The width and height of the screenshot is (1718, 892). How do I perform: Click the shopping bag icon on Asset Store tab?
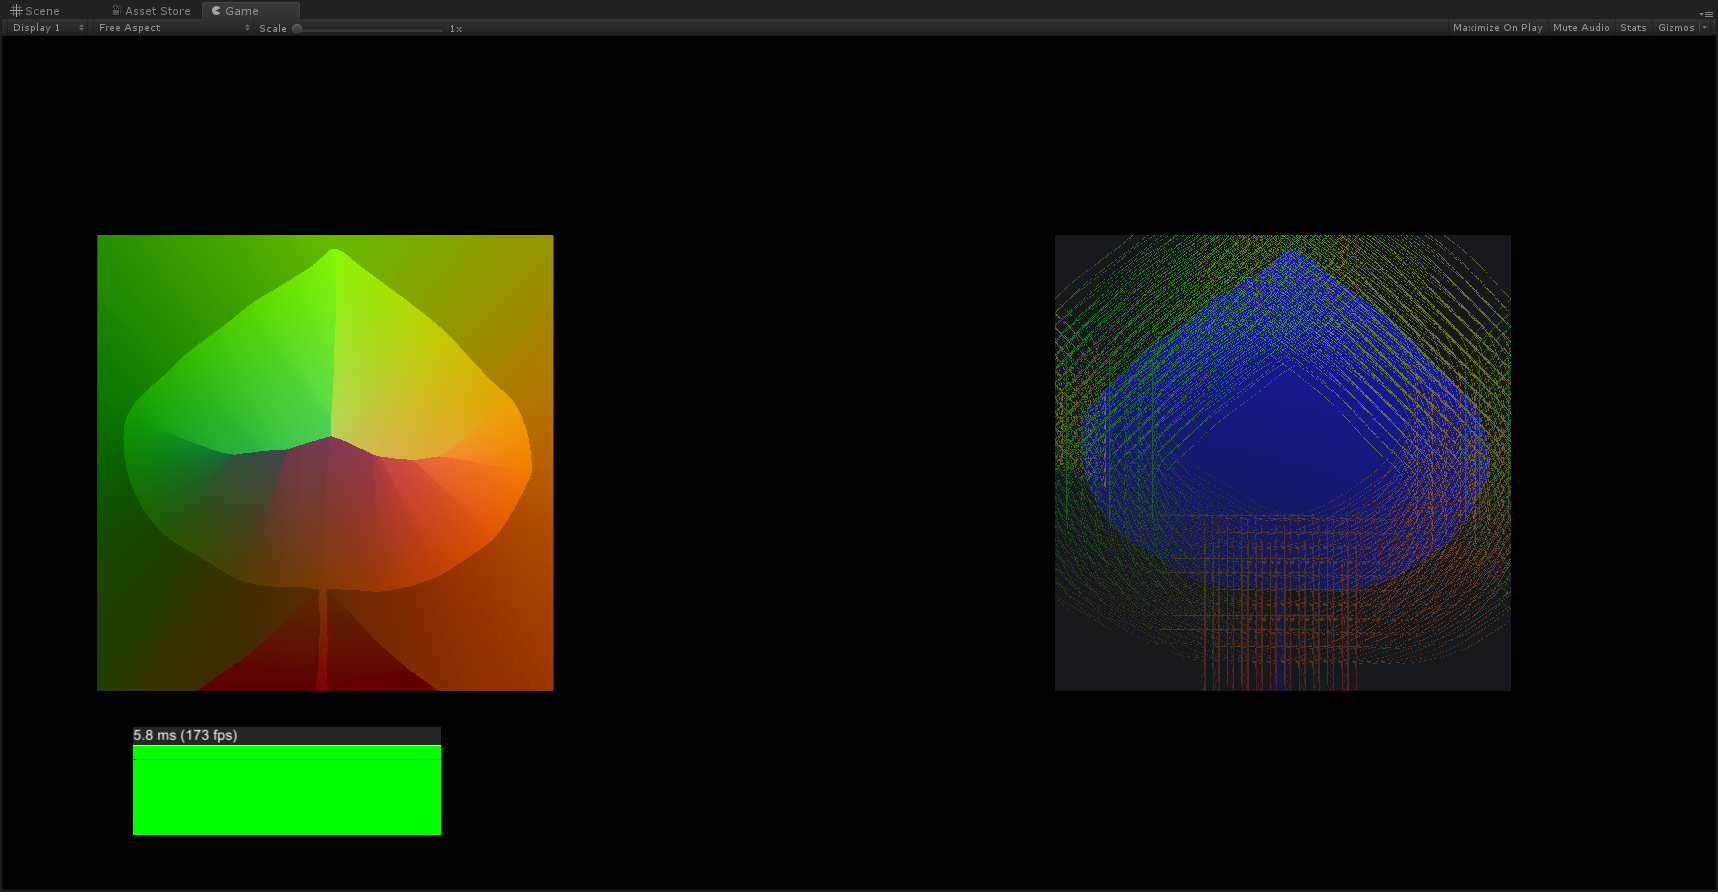[116, 11]
